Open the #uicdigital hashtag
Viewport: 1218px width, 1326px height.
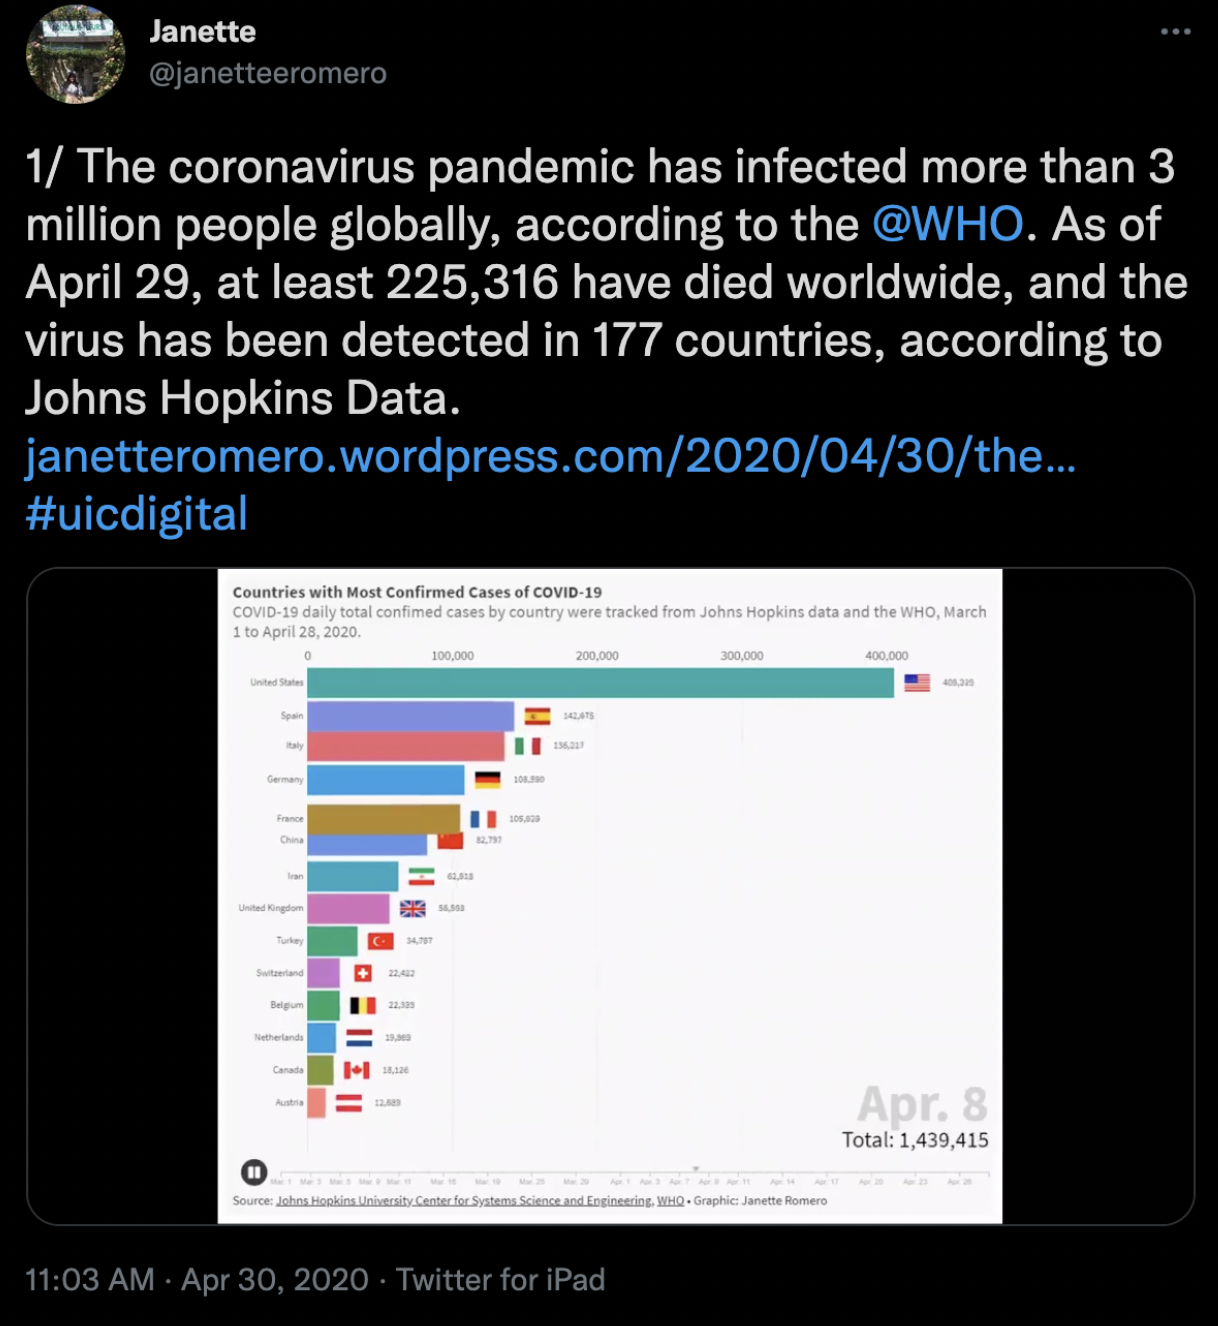pyautogui.click(x=136, y=514)
